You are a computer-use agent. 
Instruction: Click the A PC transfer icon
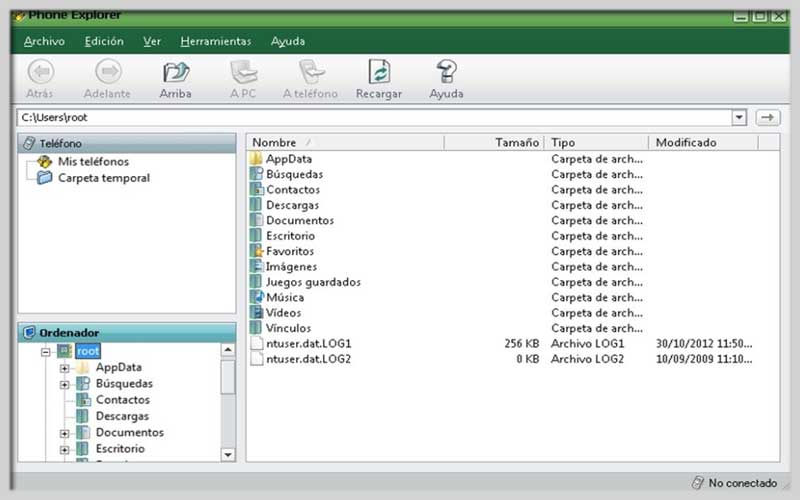point(243,72)
